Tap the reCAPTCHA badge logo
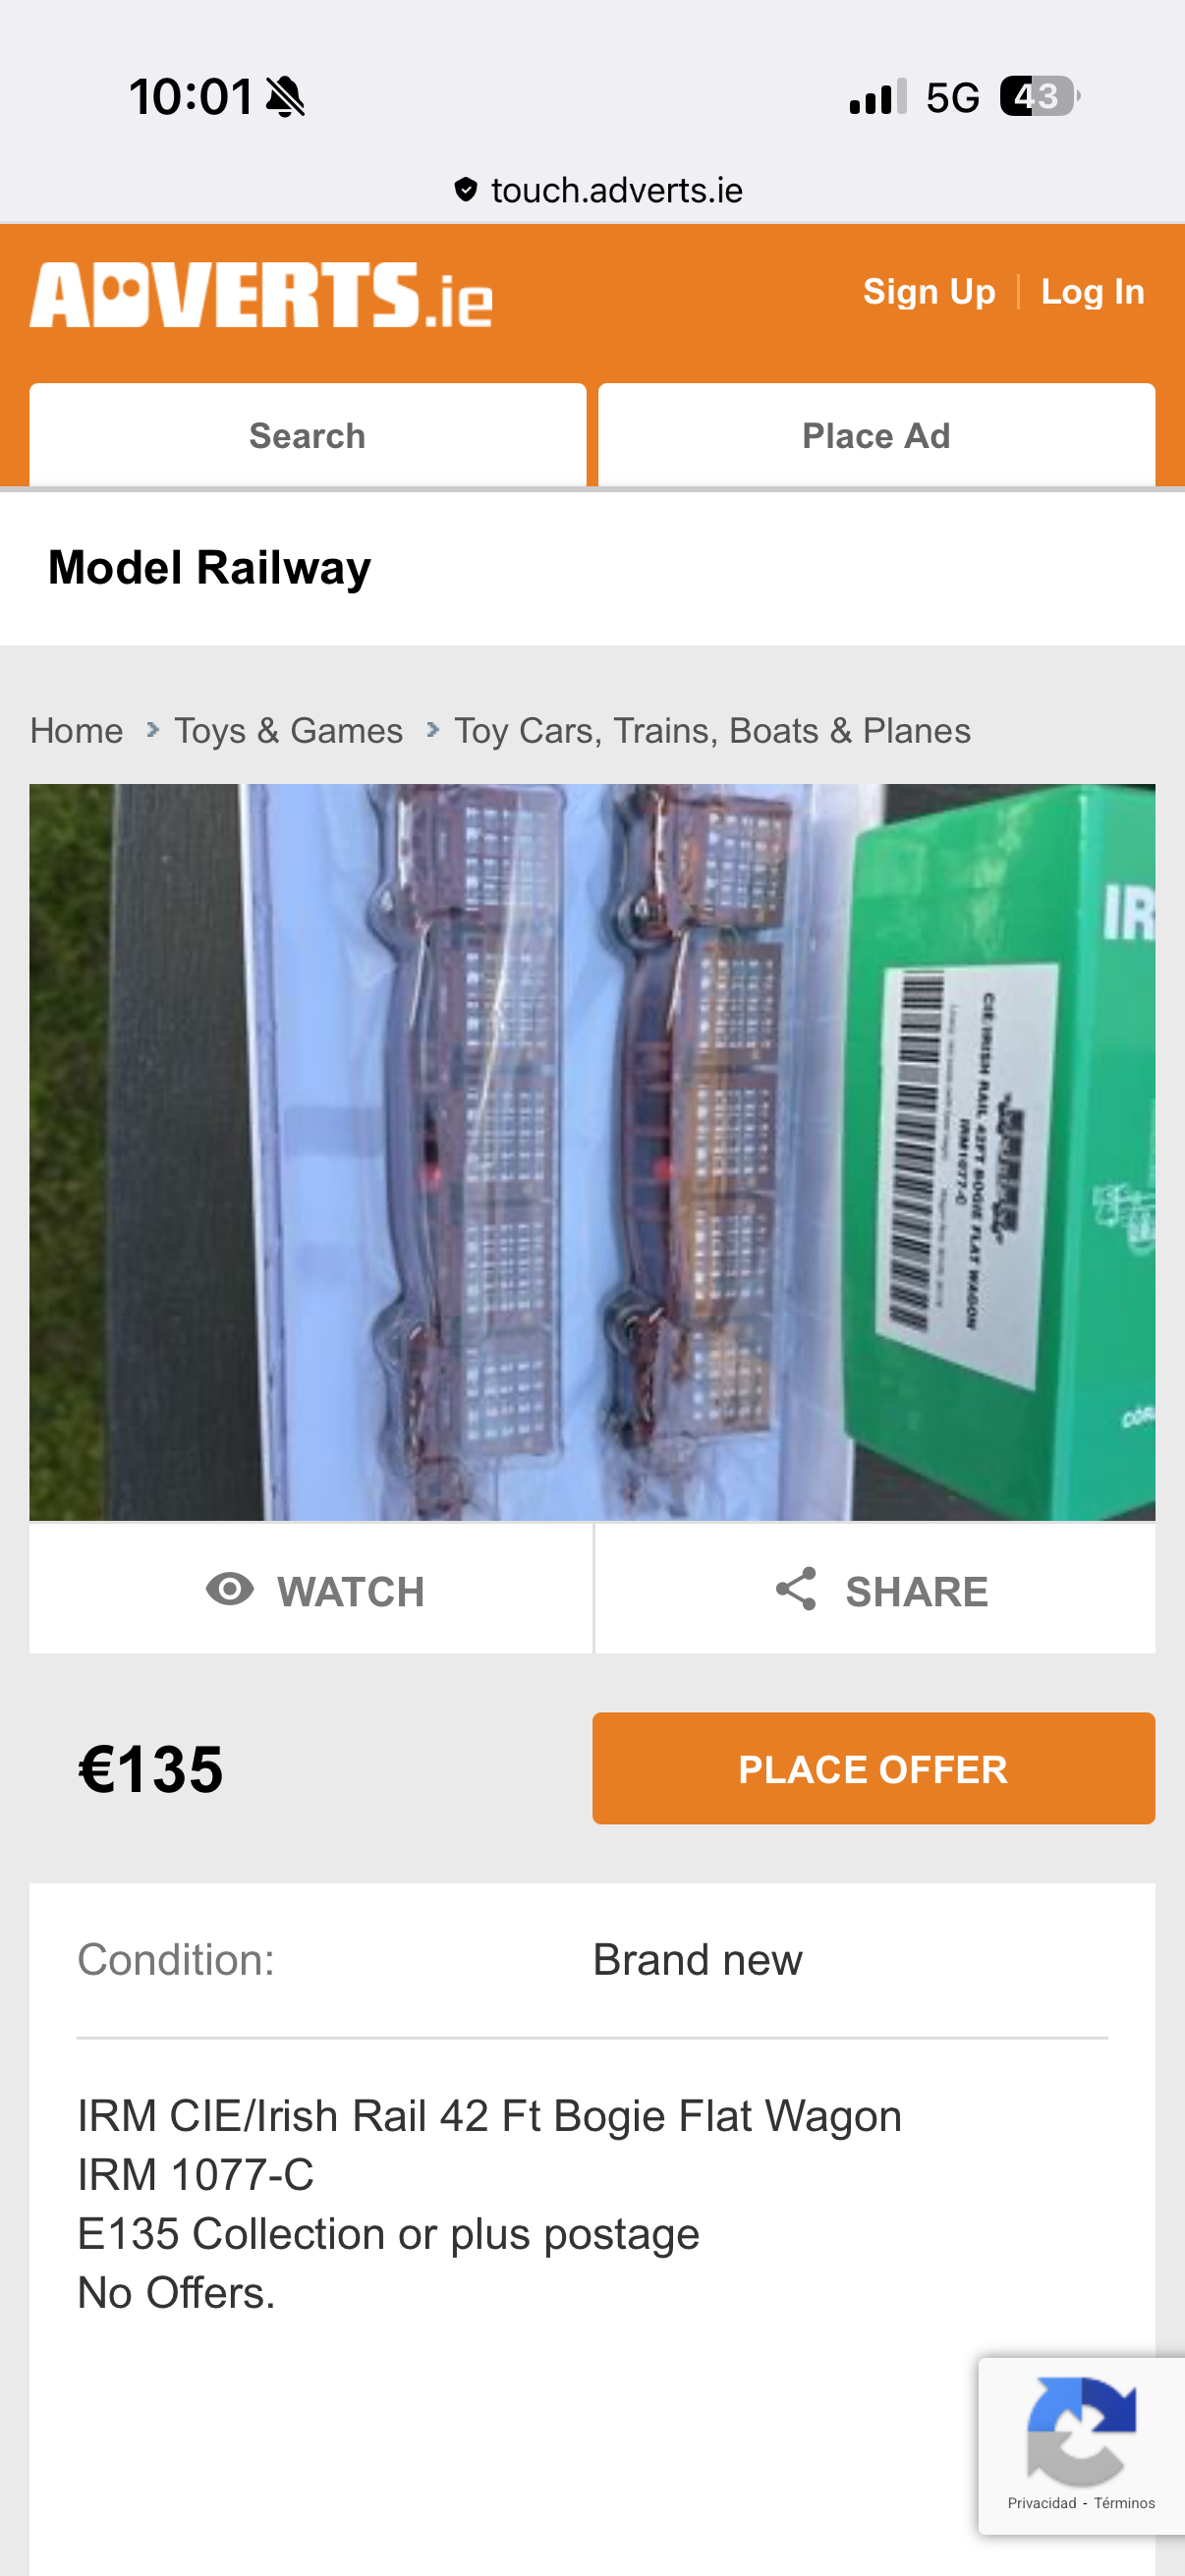The image size is (1185, 2576). (x=1081, y=2432)
